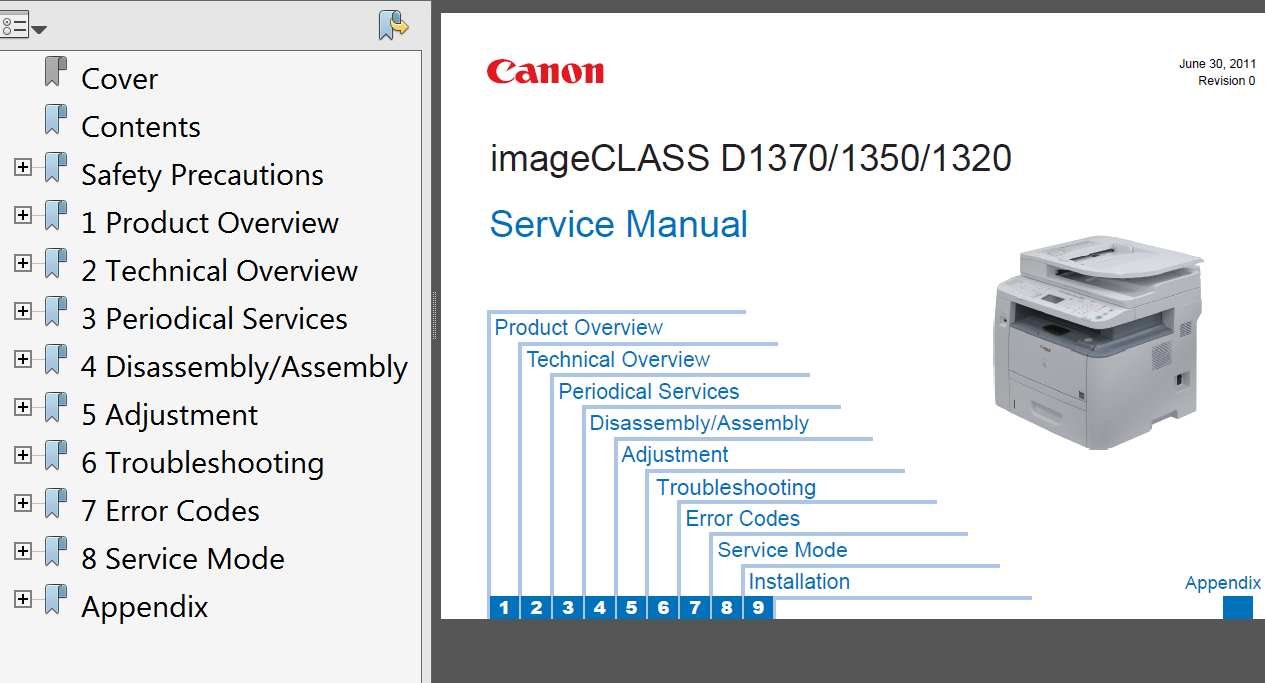Click the 5 Adjustment bookmark icon
Screen dimensions: 1265x683
[x=56, y=409]
